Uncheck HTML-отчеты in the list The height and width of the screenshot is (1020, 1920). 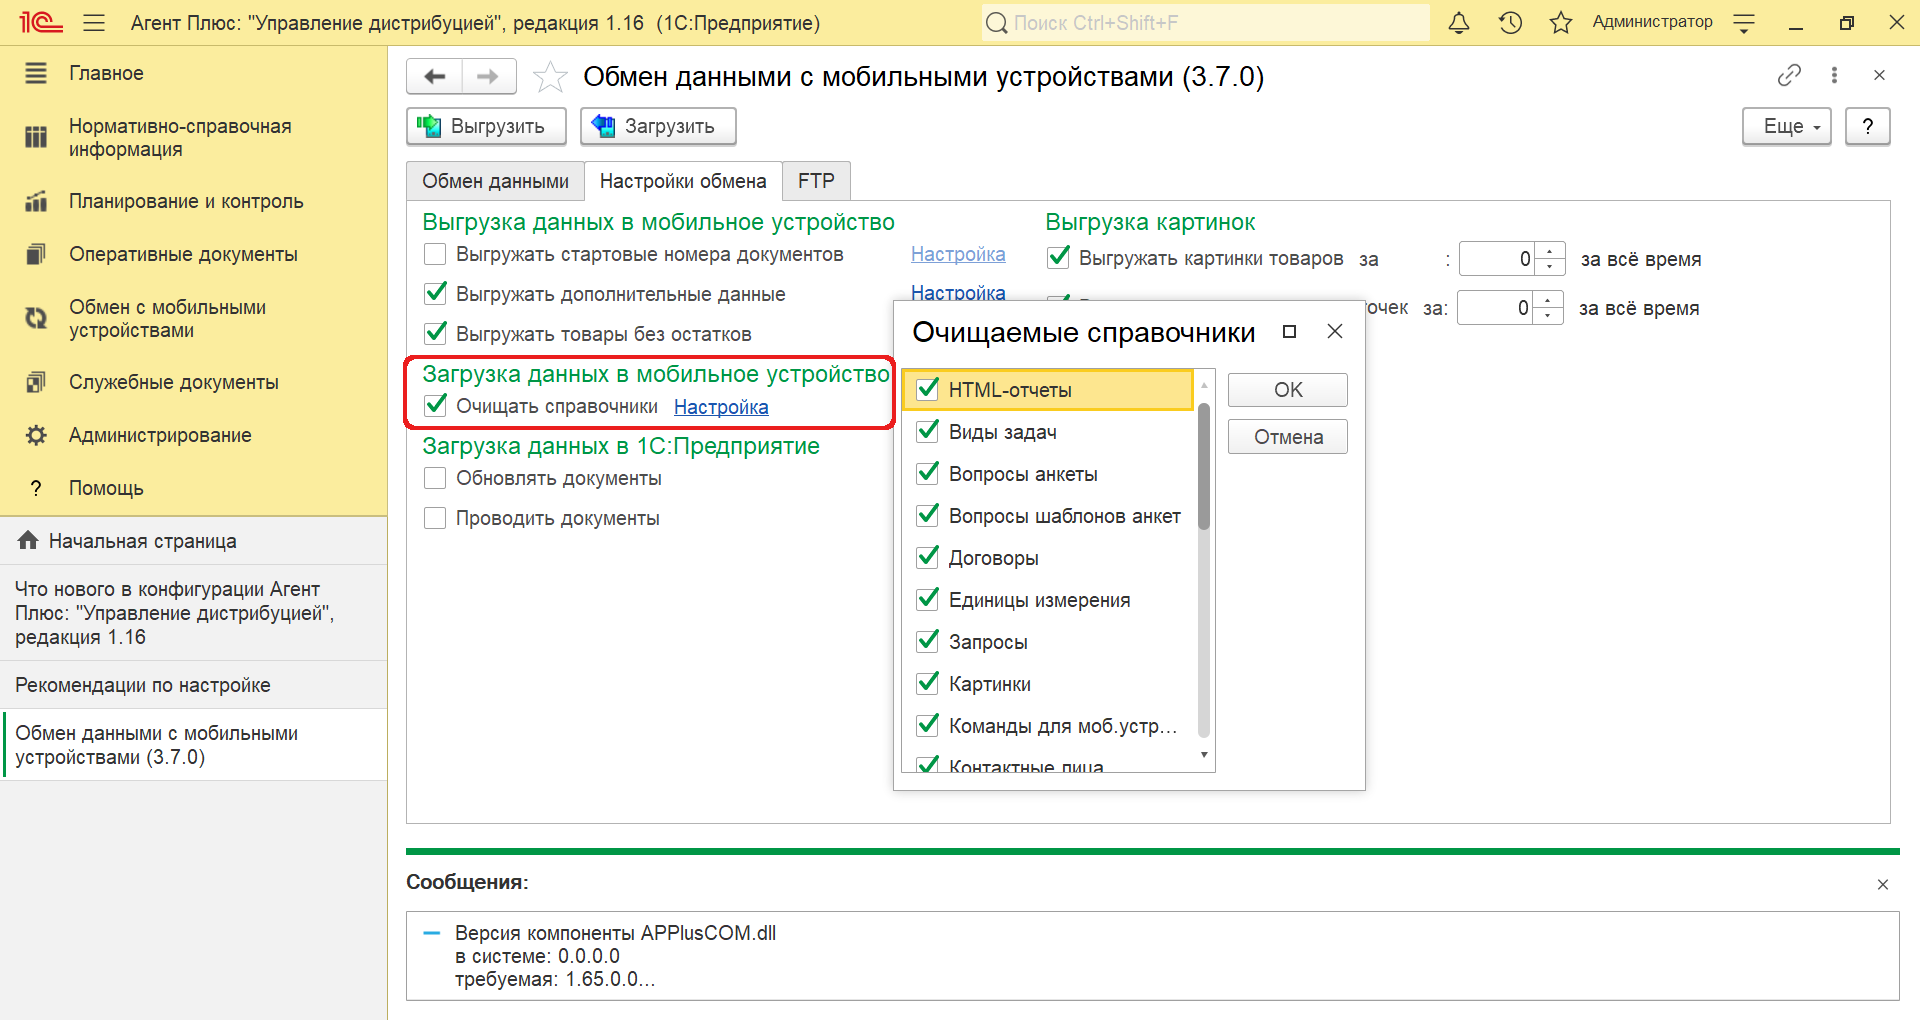click(x=928, y=390)
